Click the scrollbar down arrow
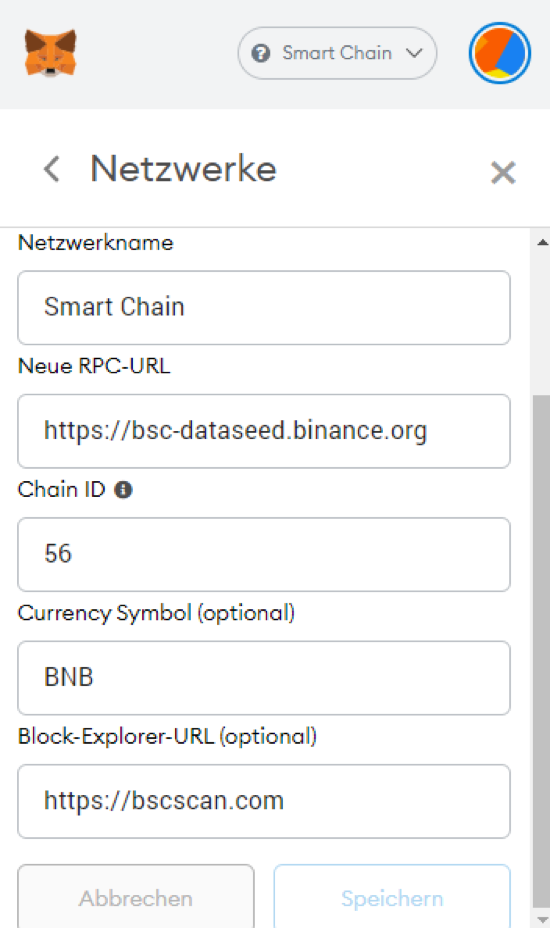This screenshot has width=550, height=929. [542, 920]
